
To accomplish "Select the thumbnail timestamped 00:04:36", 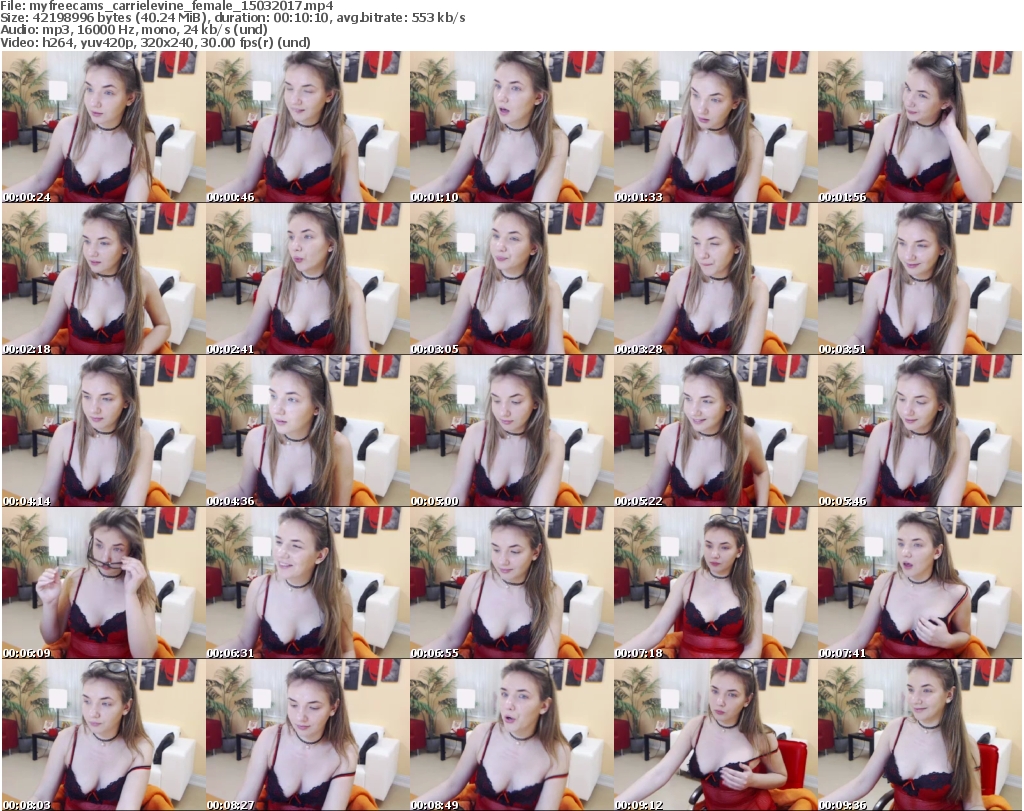I will pos(308,430).
